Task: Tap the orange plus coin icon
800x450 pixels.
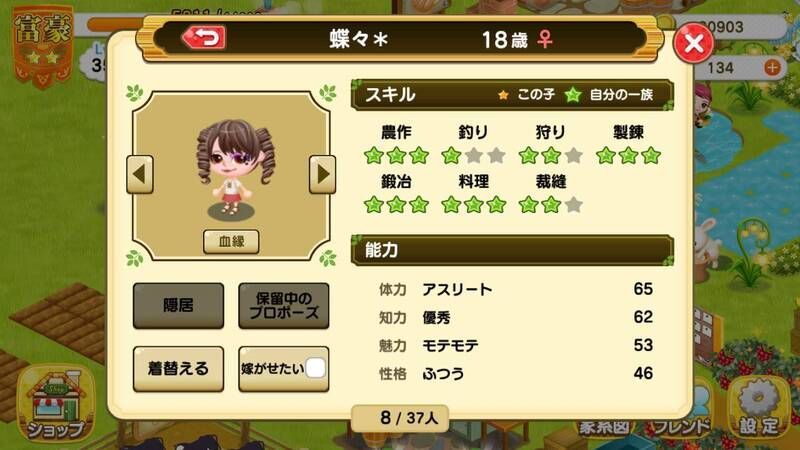Action: 772,67
